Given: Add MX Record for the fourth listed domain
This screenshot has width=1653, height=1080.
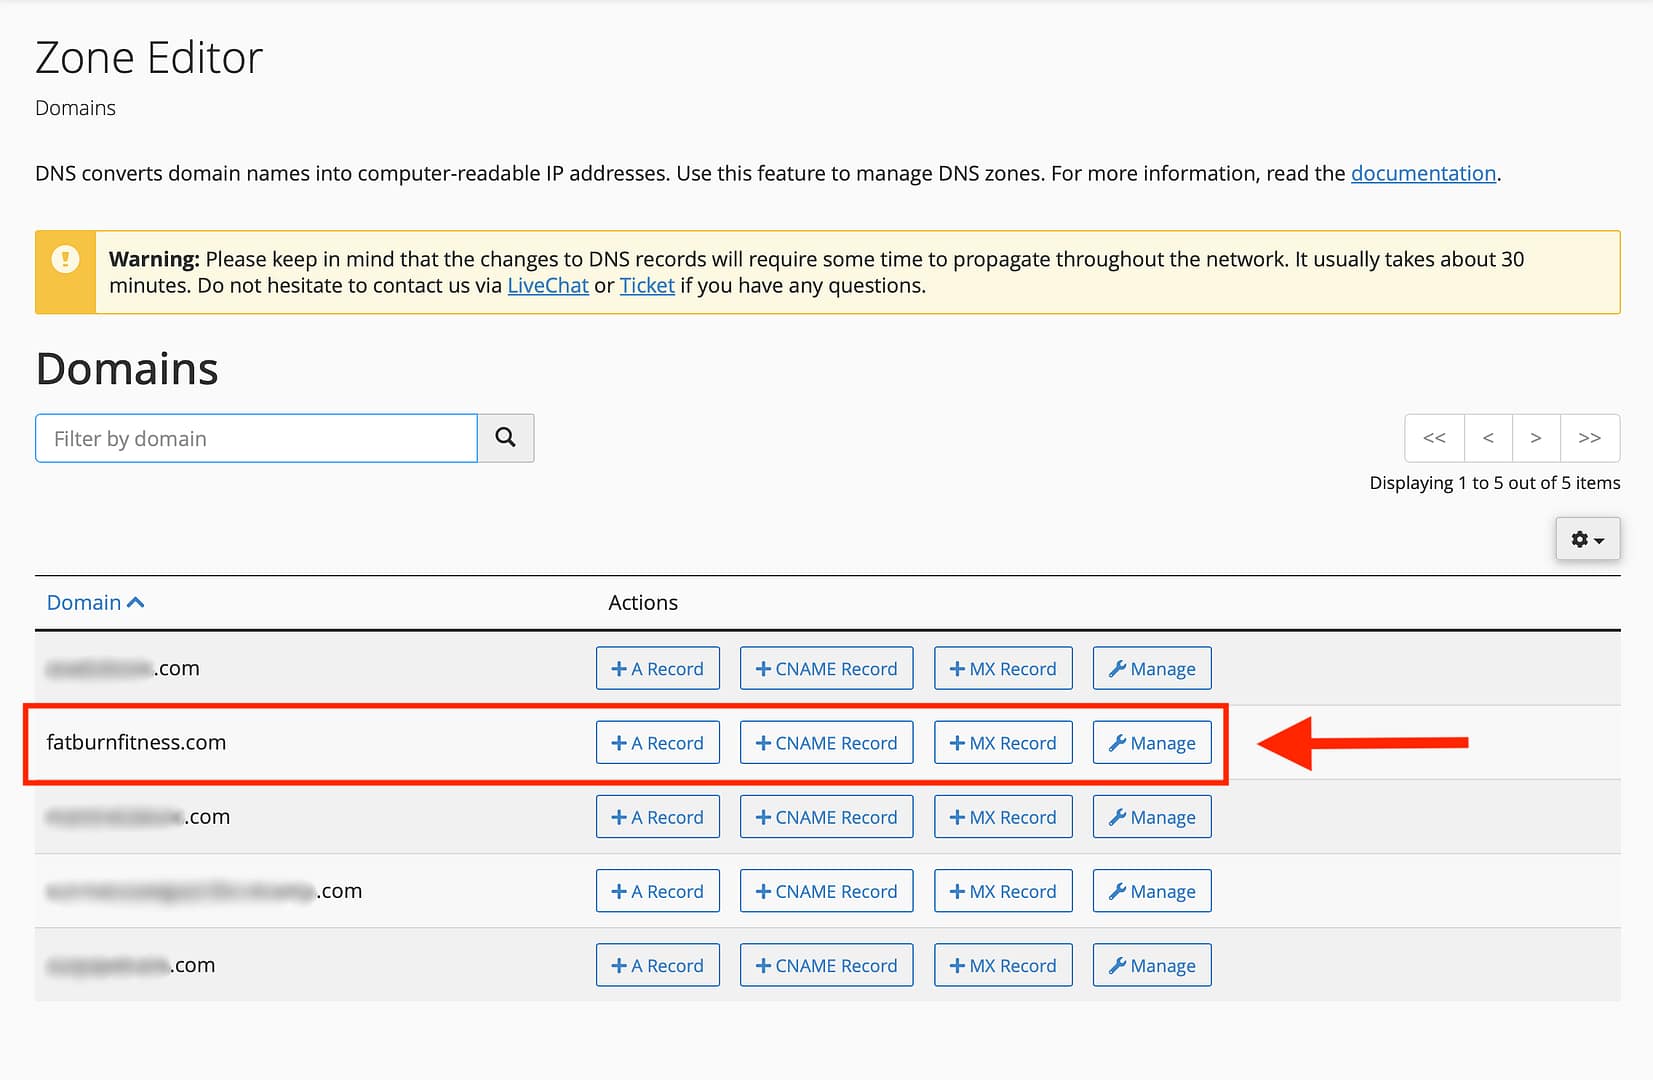Looking at the screenshot, I should tap(1003, 891).
